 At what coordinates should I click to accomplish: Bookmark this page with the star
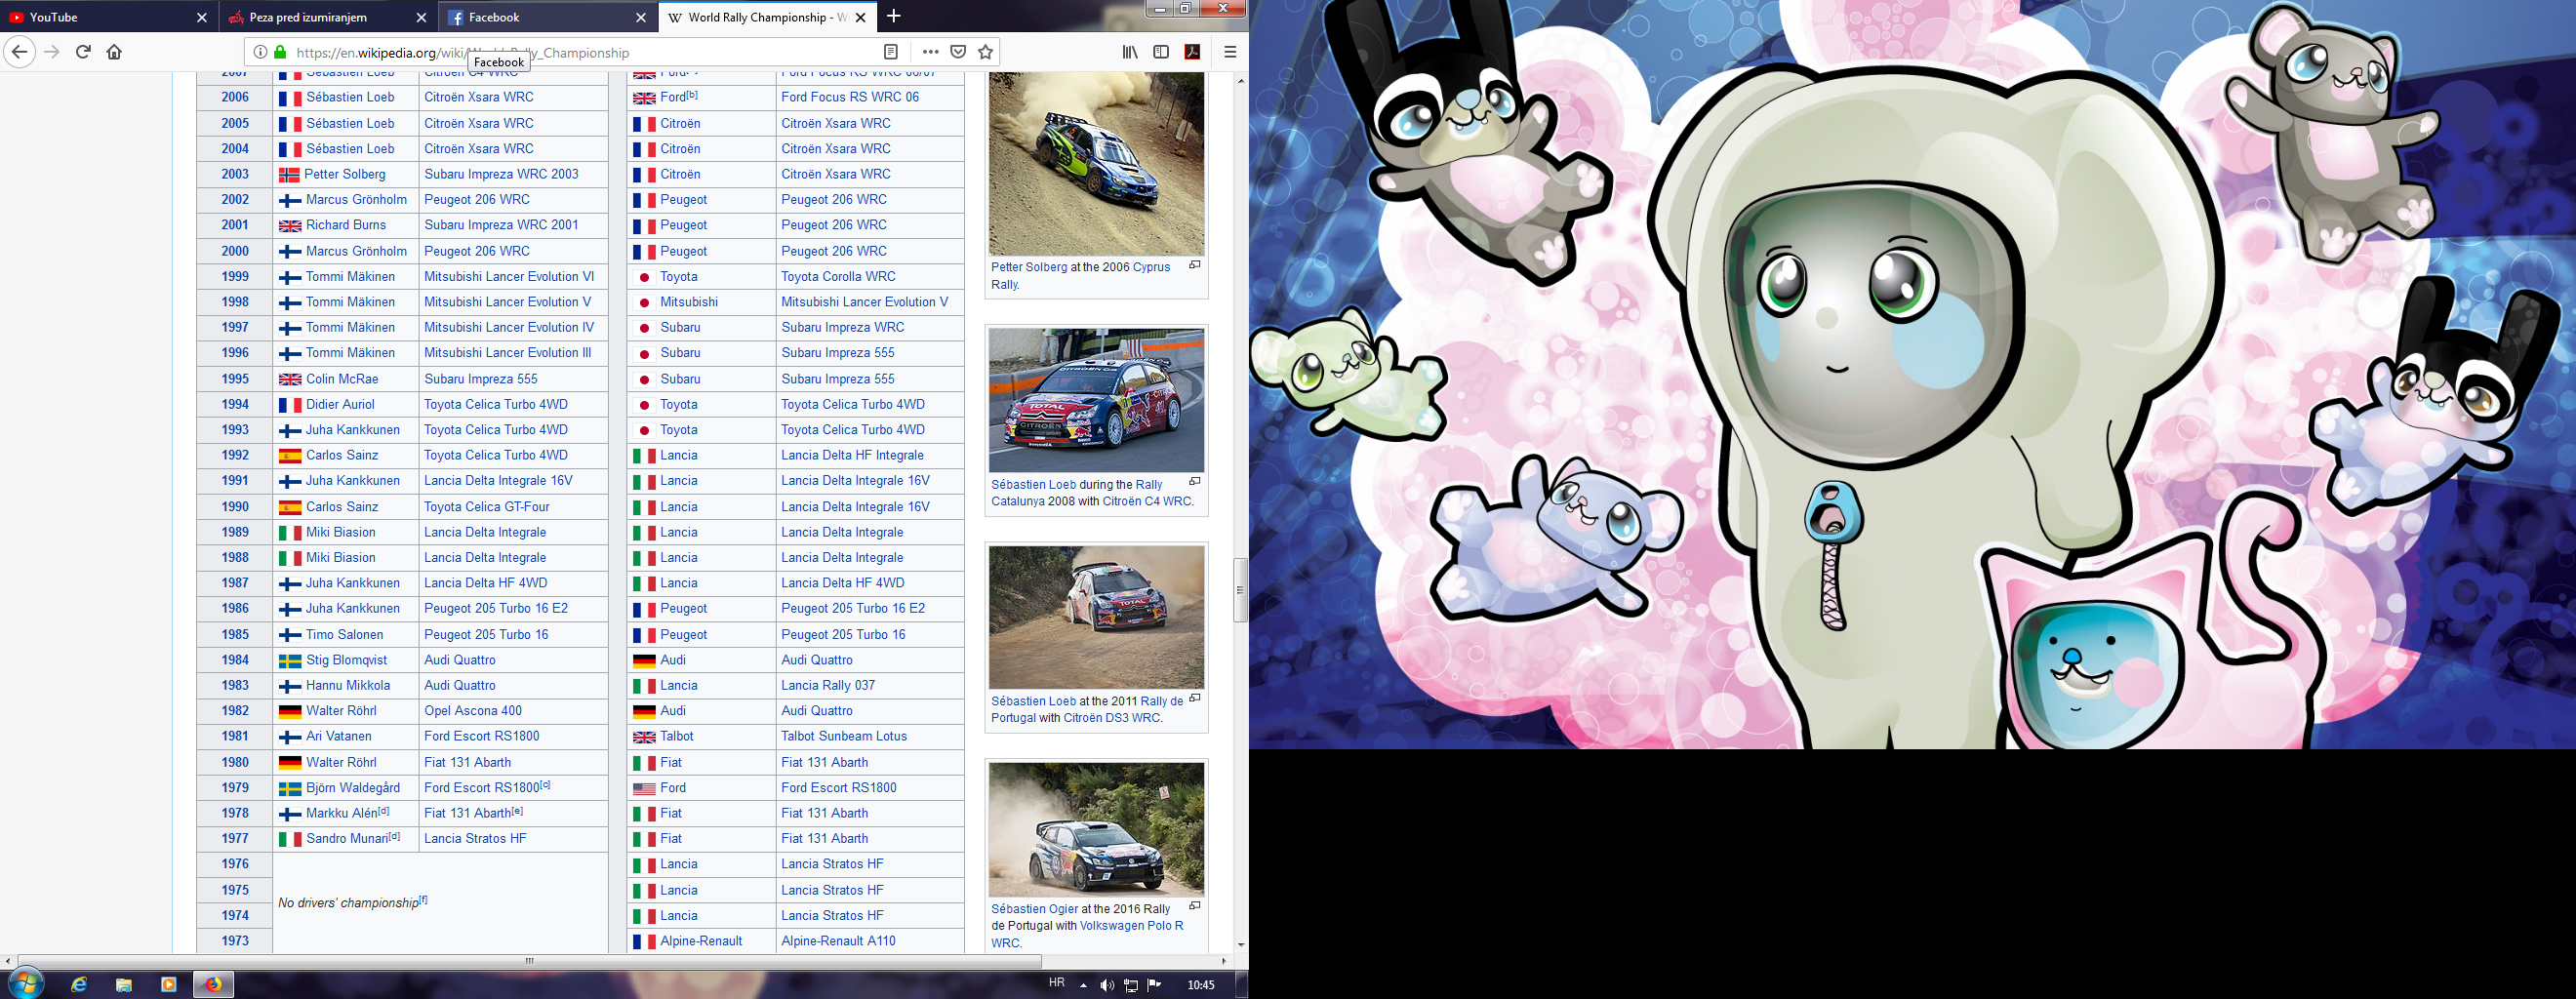pos(986,52)
